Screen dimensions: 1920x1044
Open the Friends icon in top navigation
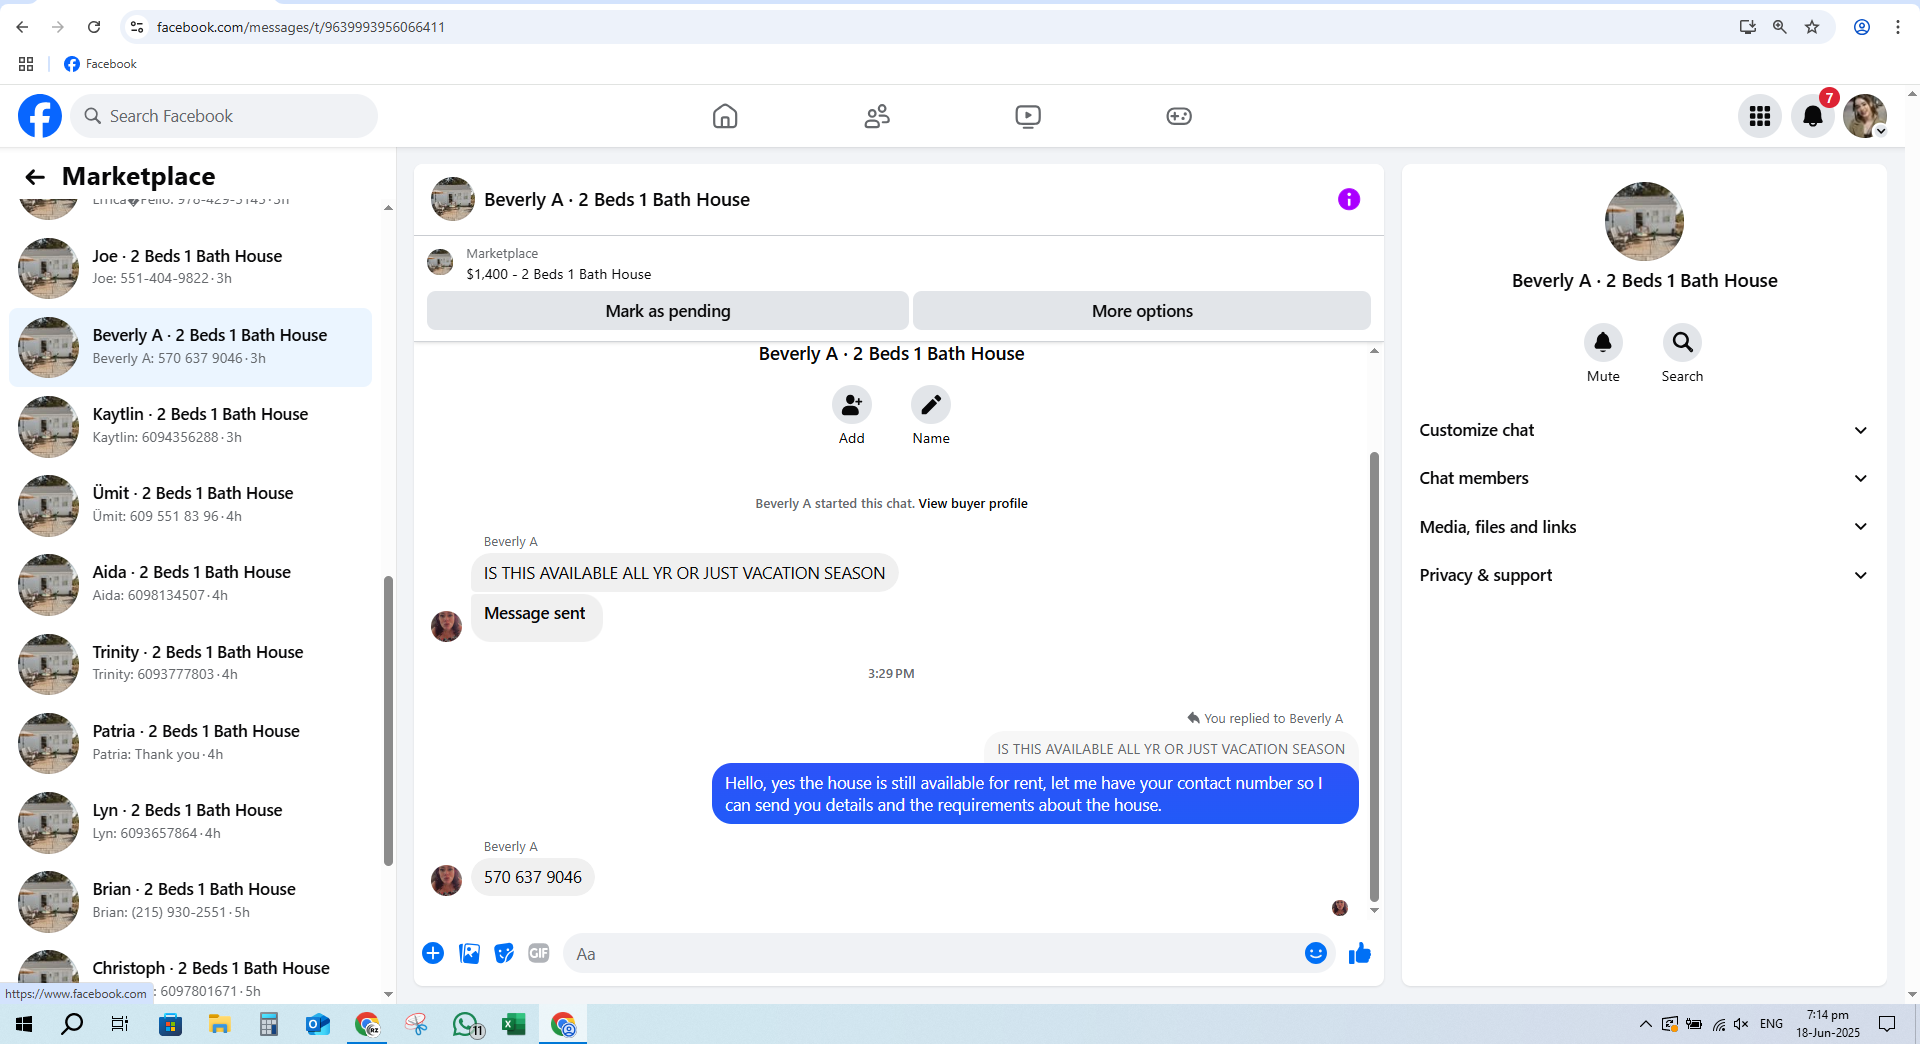pyautogui.click(x=877, y=116)
